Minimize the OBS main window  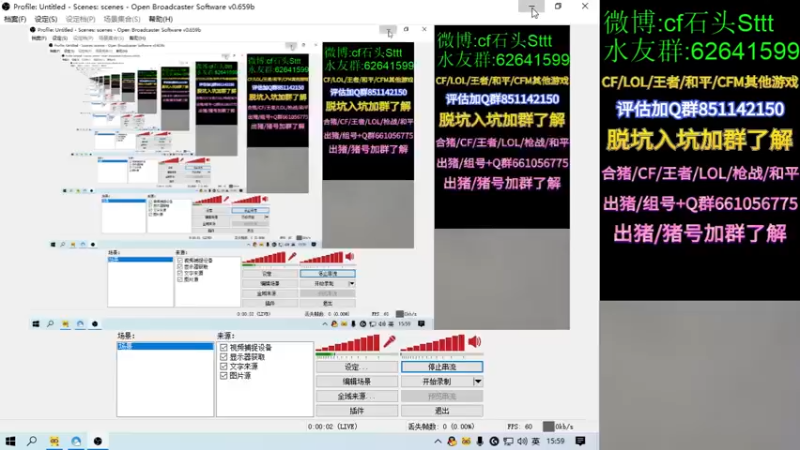pyautogui.click(x=532, y=7)
